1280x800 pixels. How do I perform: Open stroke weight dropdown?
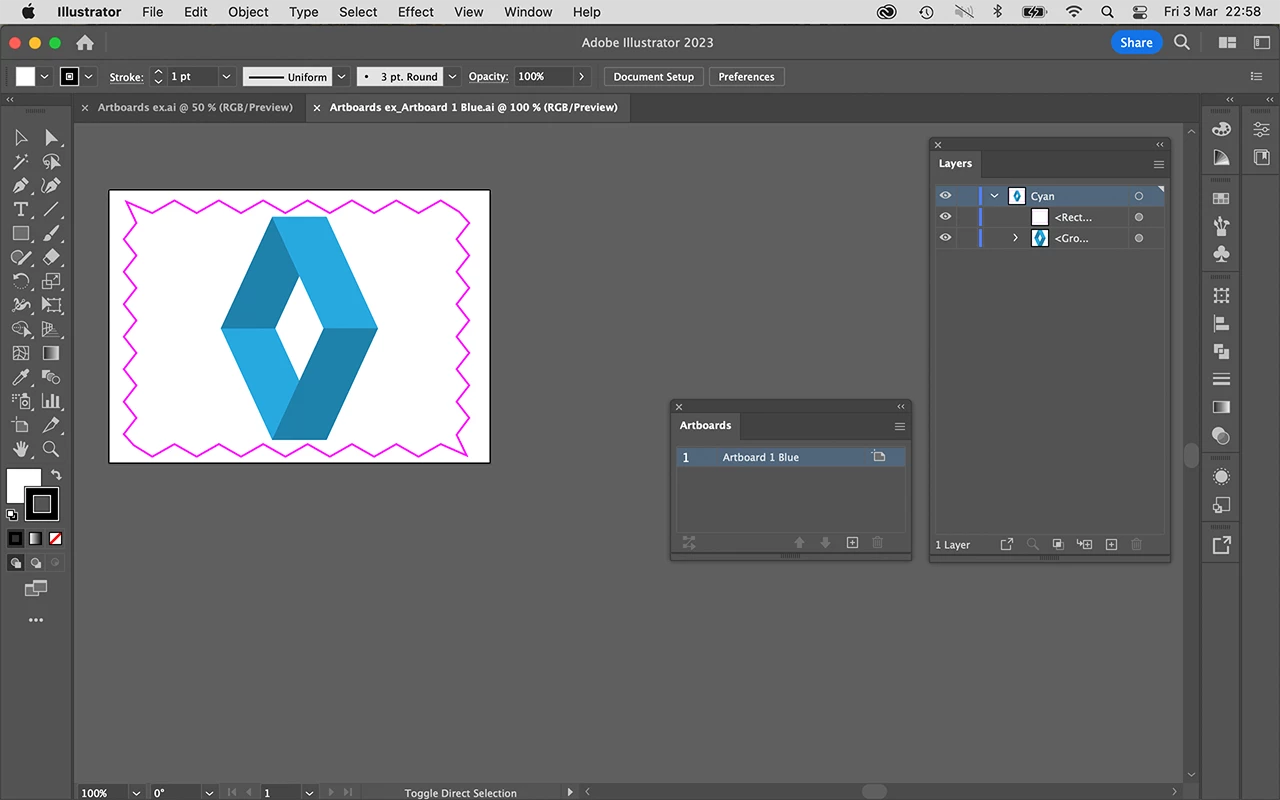[226, 77]
